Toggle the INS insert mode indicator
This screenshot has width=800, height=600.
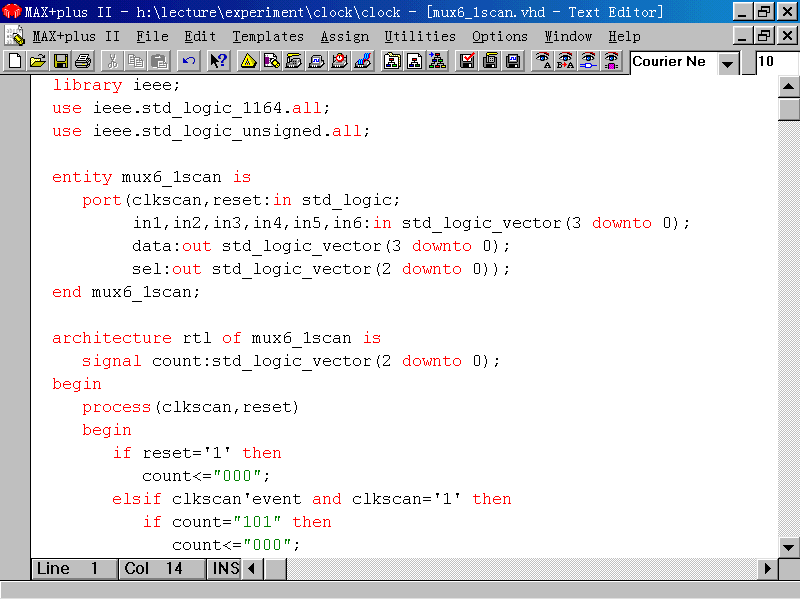[x=223, y=569]
